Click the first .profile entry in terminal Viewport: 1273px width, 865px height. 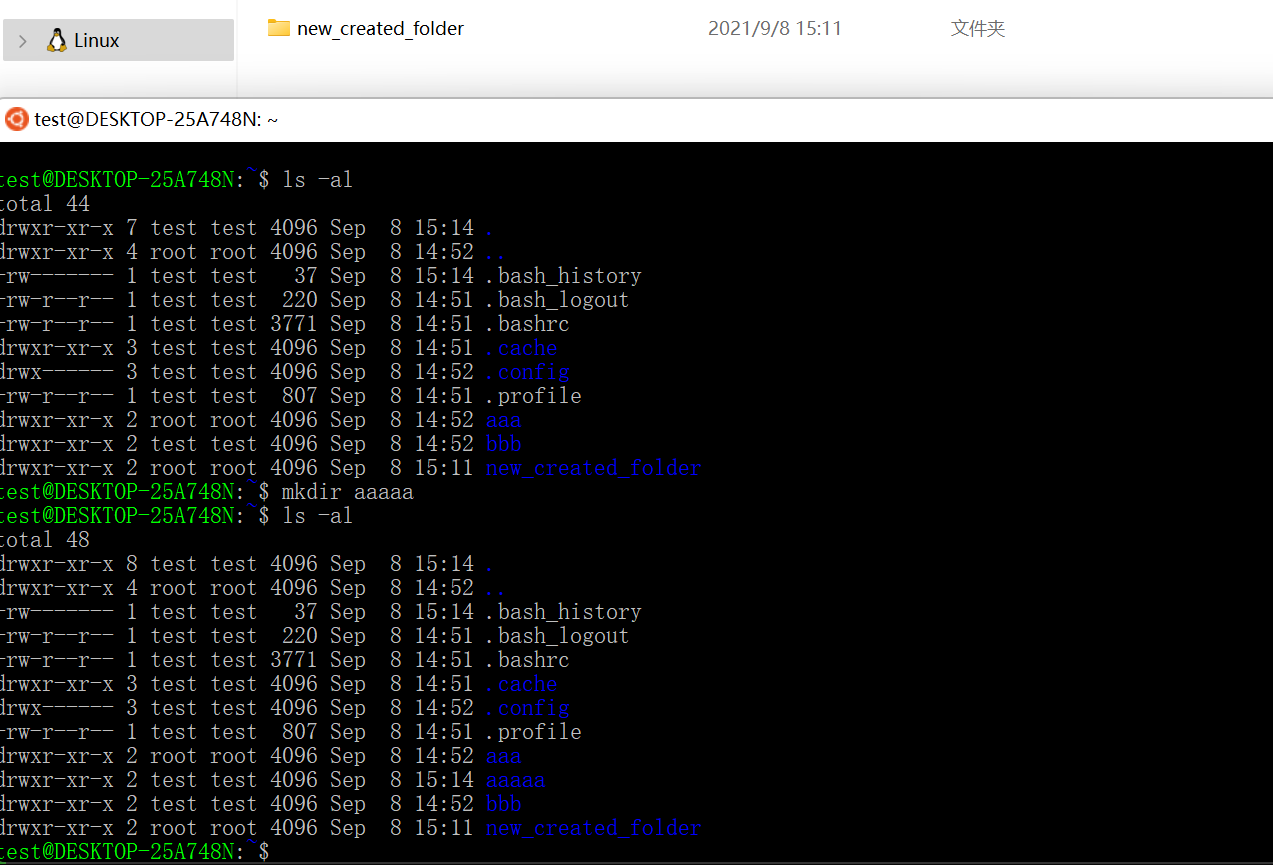[x=534, y=396]
